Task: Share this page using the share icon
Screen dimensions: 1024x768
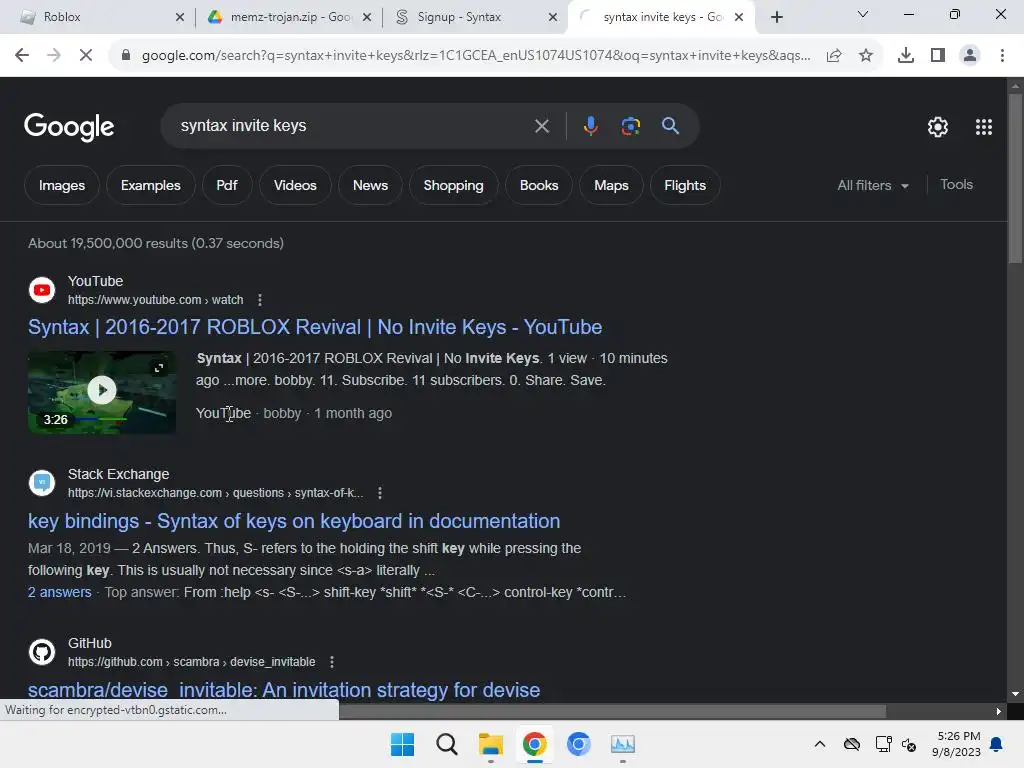Action: pyautogui.click(x=834, y=56)
